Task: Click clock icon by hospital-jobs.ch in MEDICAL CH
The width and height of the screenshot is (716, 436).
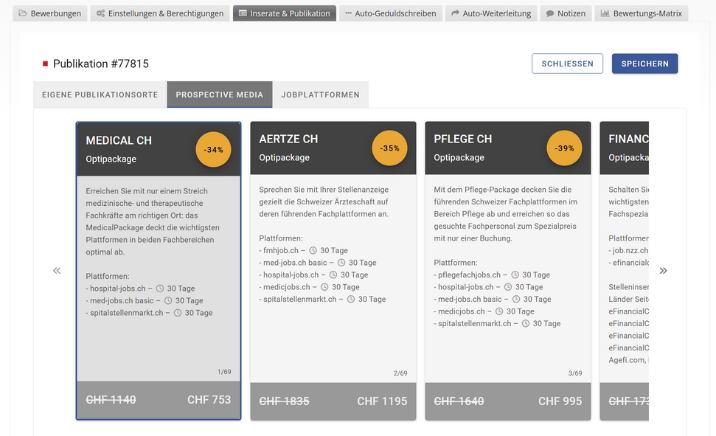Action: tap(160, 289)
